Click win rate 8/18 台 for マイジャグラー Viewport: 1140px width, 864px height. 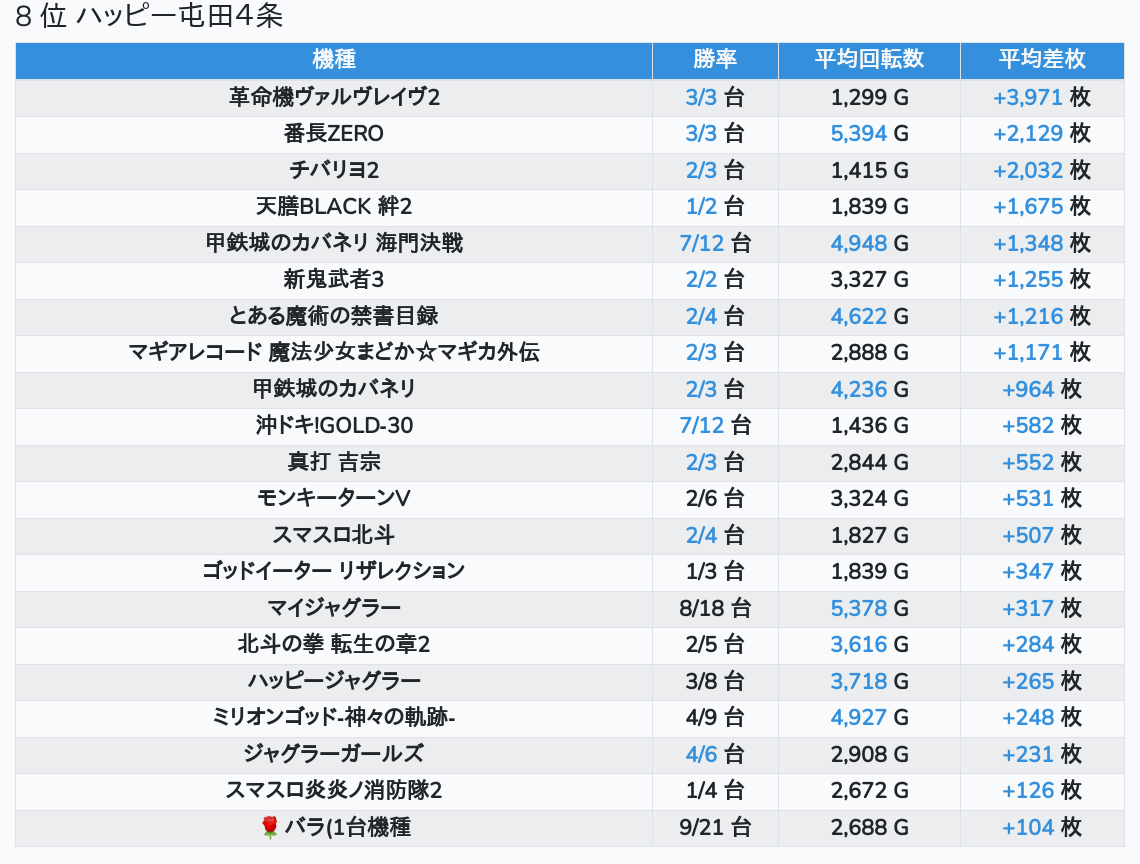point(715,608)
